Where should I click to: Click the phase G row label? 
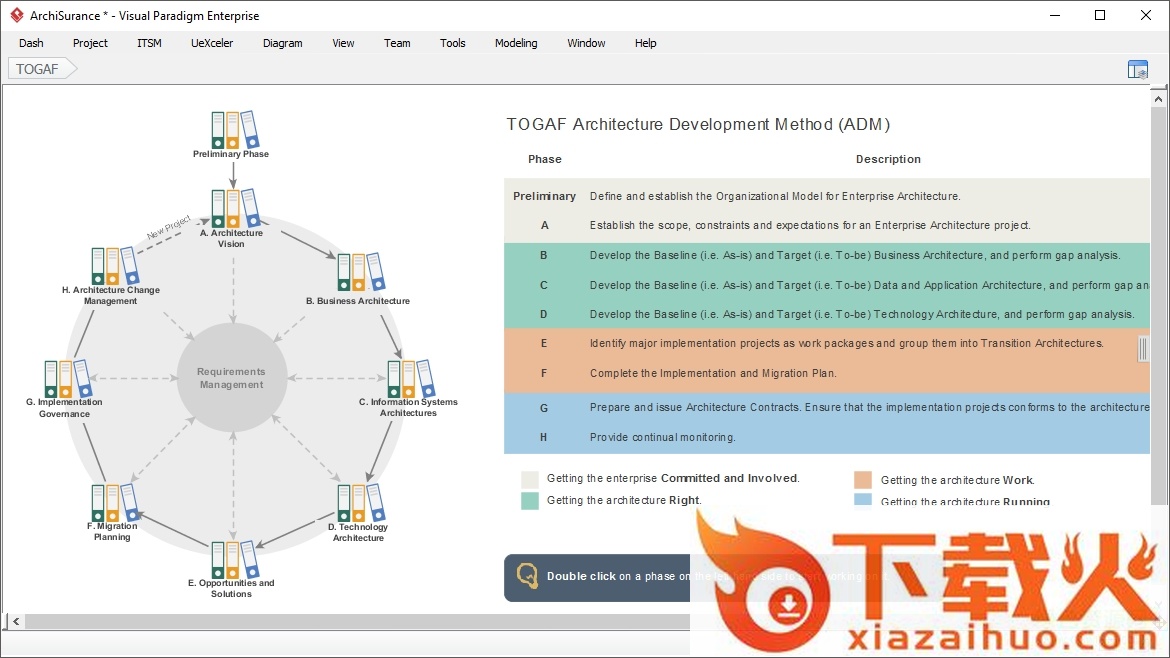544,408
